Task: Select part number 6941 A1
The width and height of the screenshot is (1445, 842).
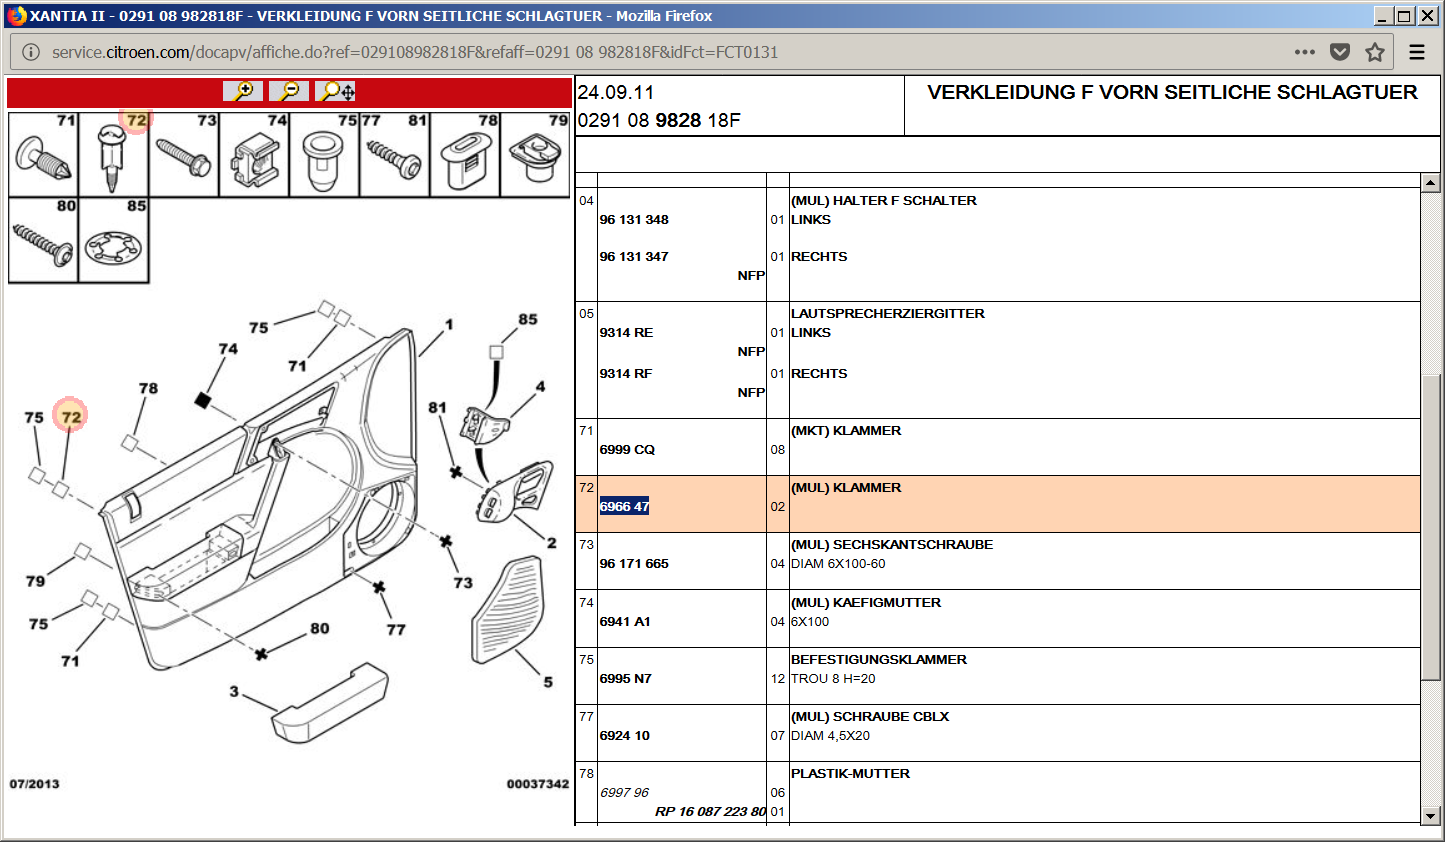Action: (x=625, y=622)
